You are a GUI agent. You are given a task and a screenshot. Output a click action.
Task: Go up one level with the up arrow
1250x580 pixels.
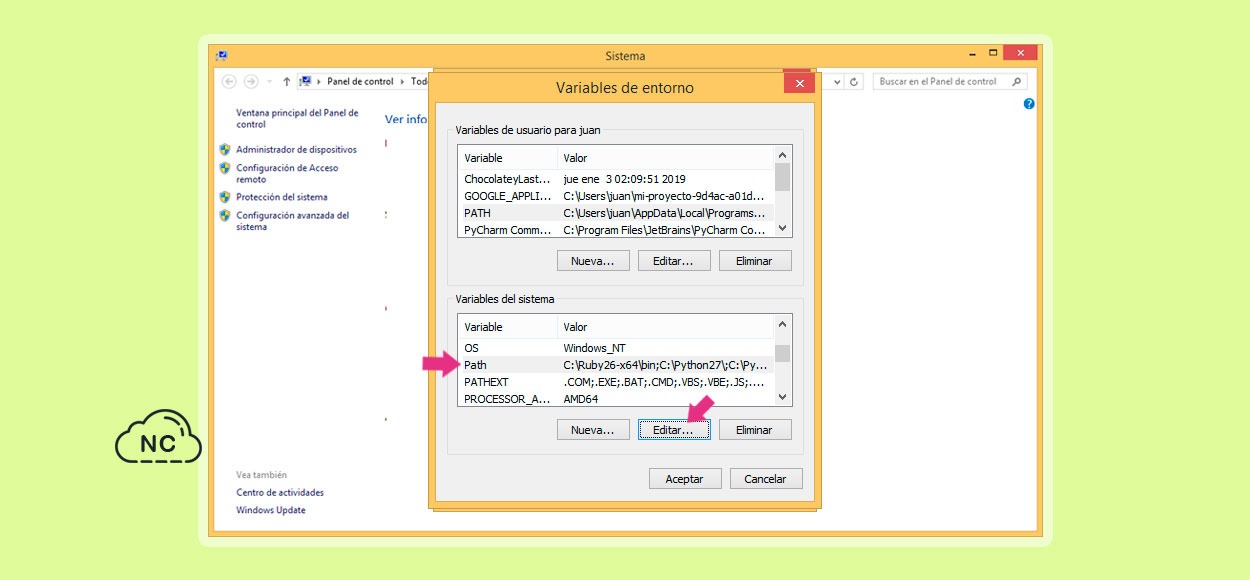(286, 82)
